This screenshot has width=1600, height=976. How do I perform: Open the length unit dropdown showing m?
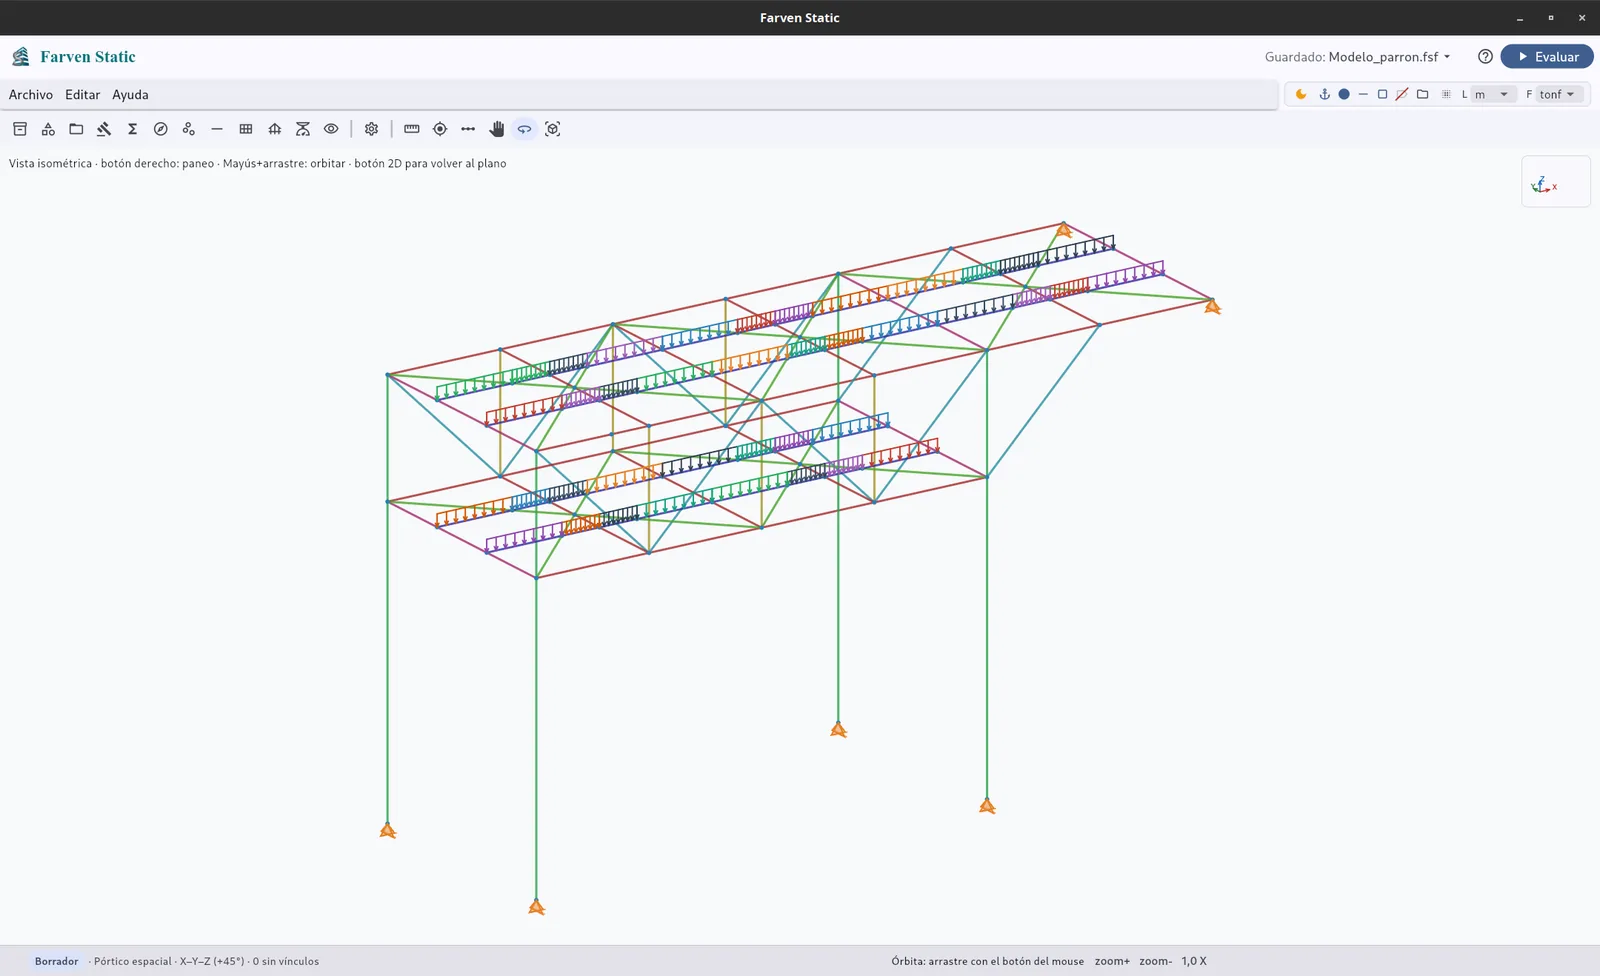pos(1491,94)
